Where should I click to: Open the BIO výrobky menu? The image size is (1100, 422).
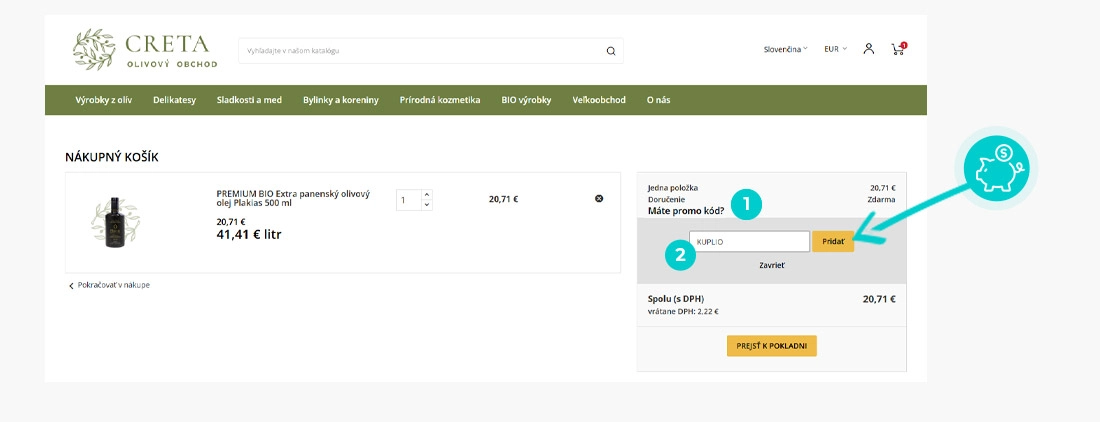[526, 100]
